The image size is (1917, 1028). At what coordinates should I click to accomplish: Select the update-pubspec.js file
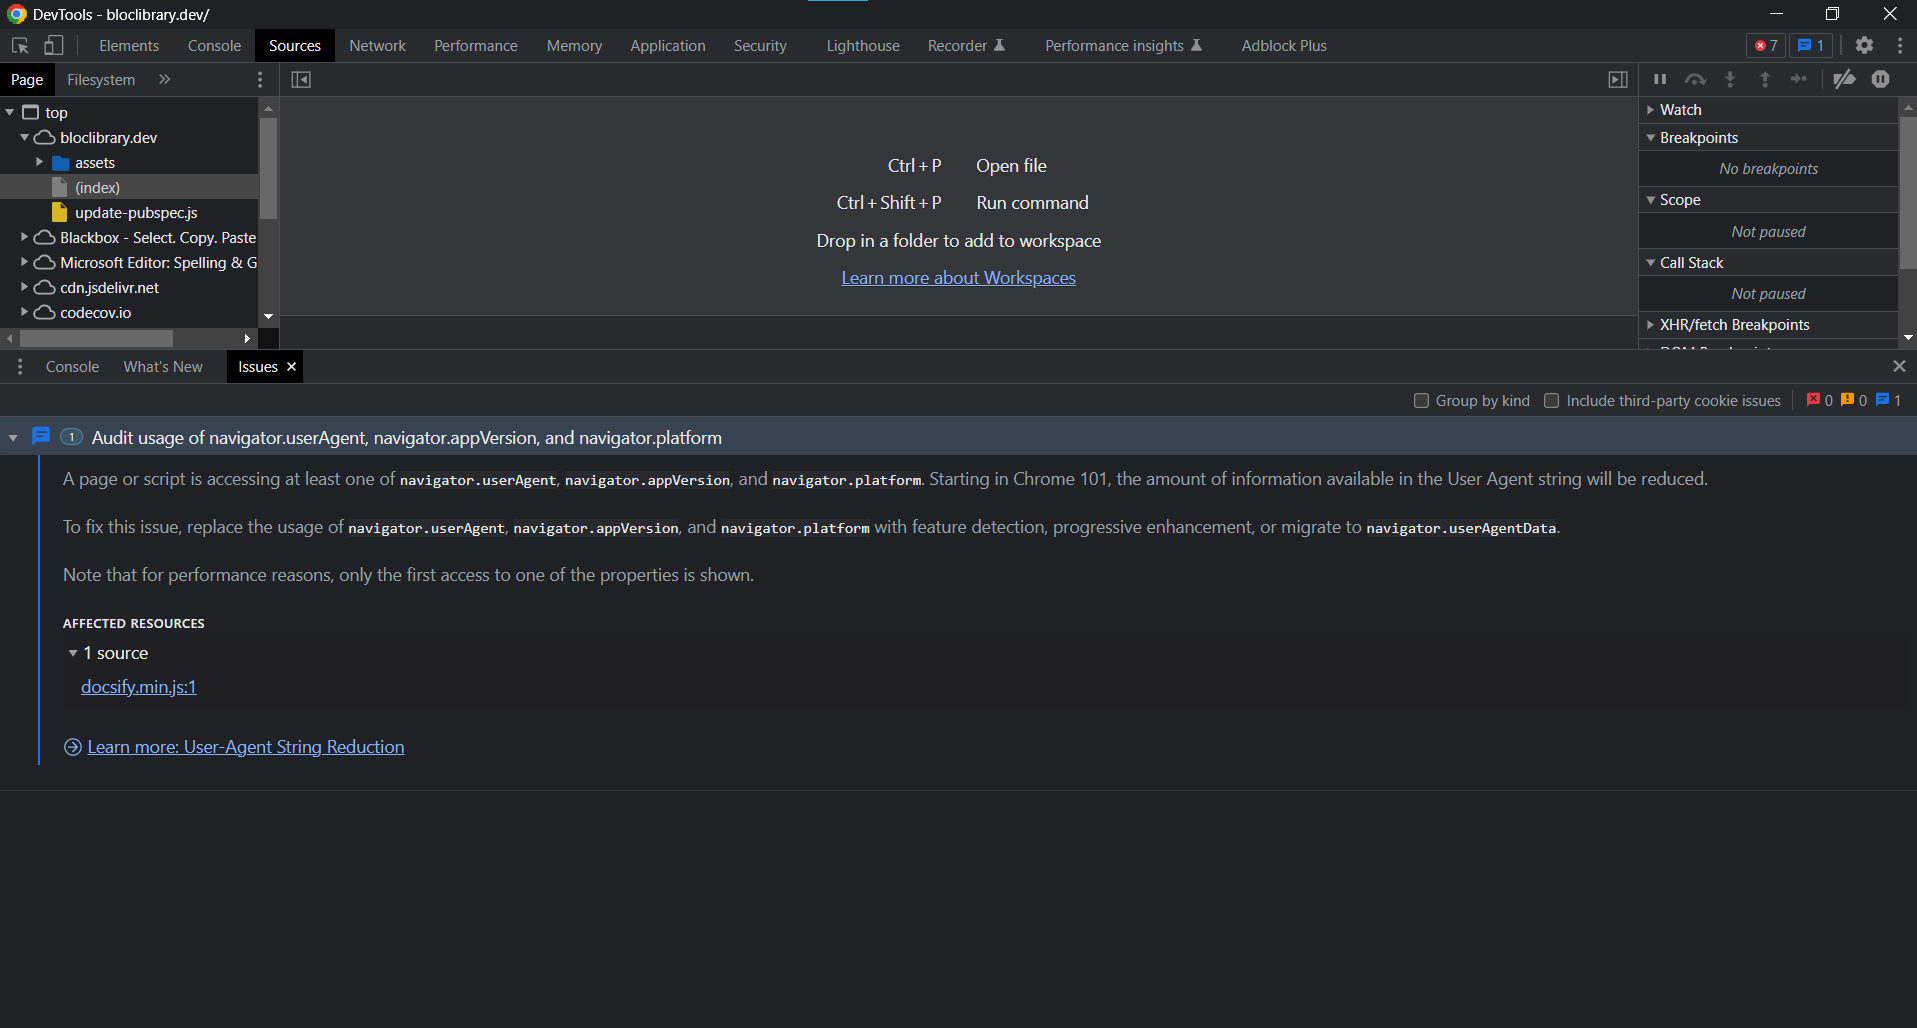pos(136,212)
